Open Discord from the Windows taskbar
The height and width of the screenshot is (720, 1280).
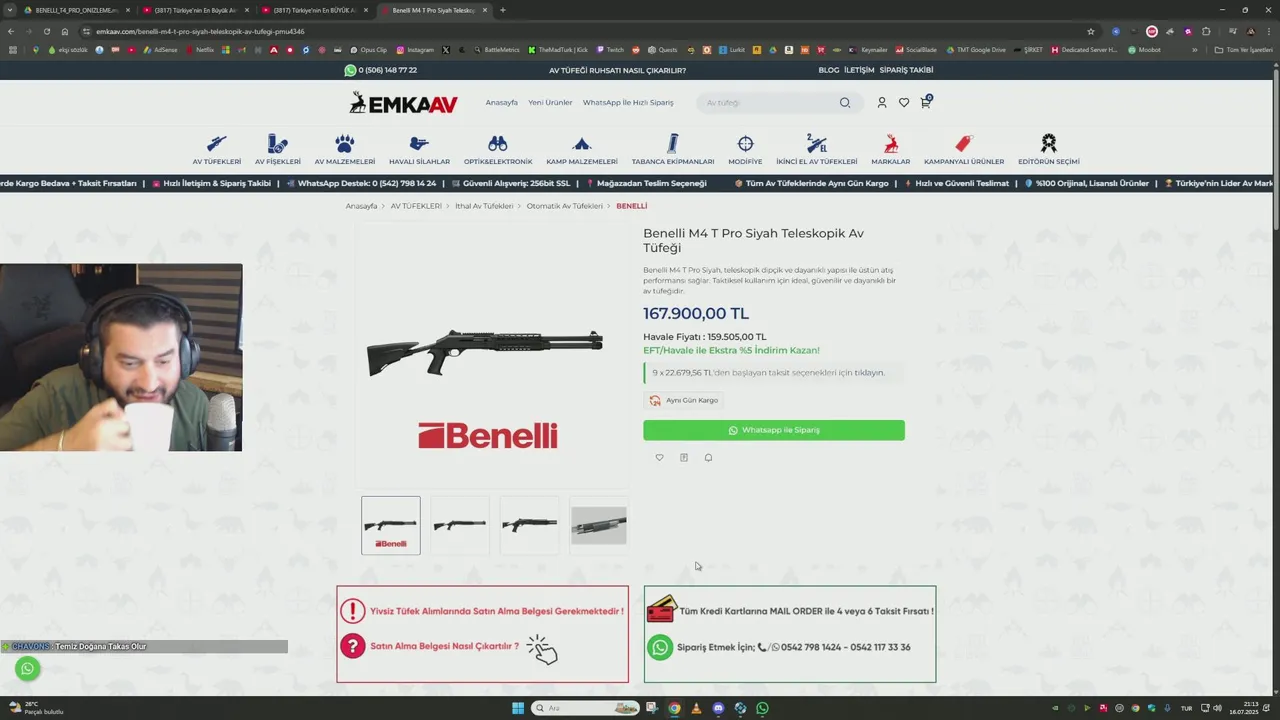pyautogui.click(x=718, y=708)
